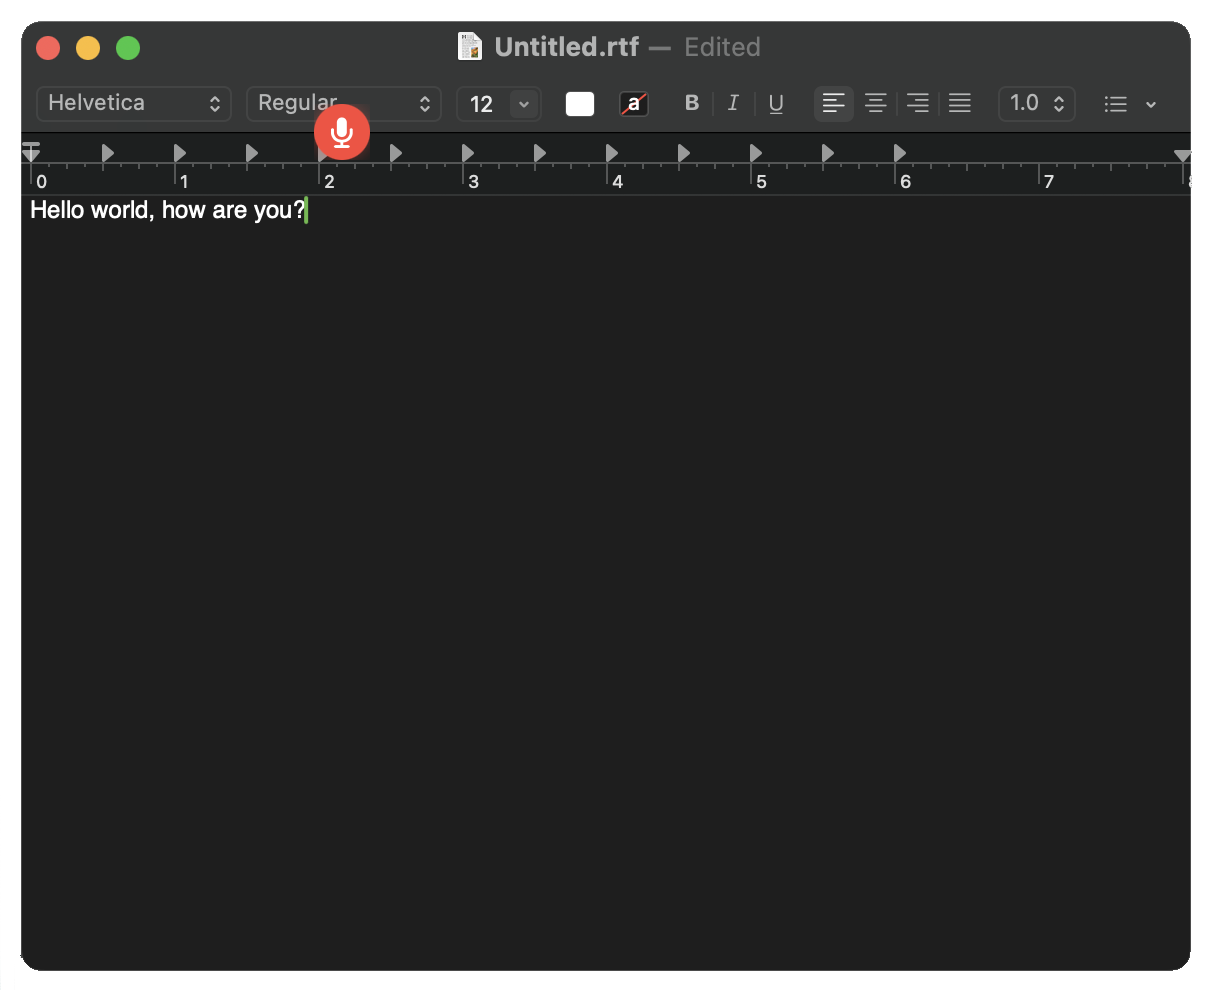Pick a text color from the white swatch
Image resolution: width=1217 pixels, height=990 pixels.
tap(579, 103)
